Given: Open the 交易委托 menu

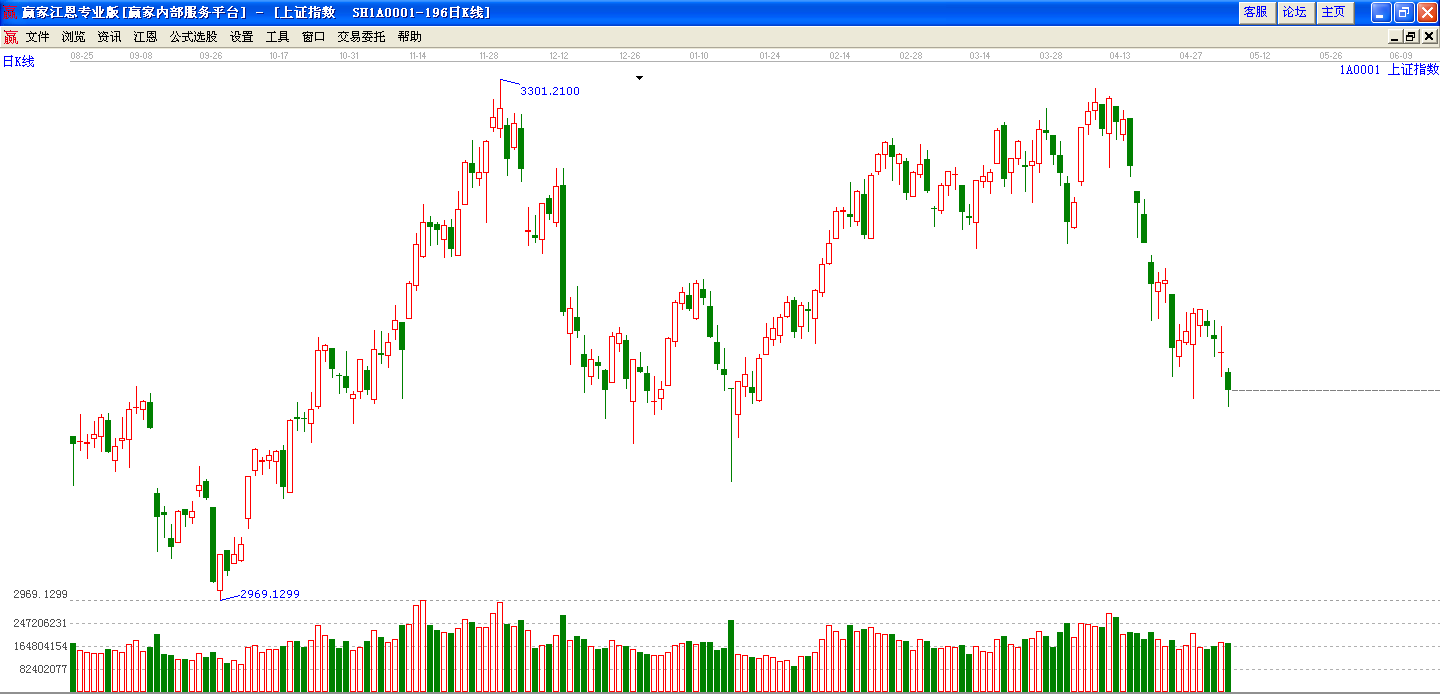Looking at the screenshot, I should 361,37.
